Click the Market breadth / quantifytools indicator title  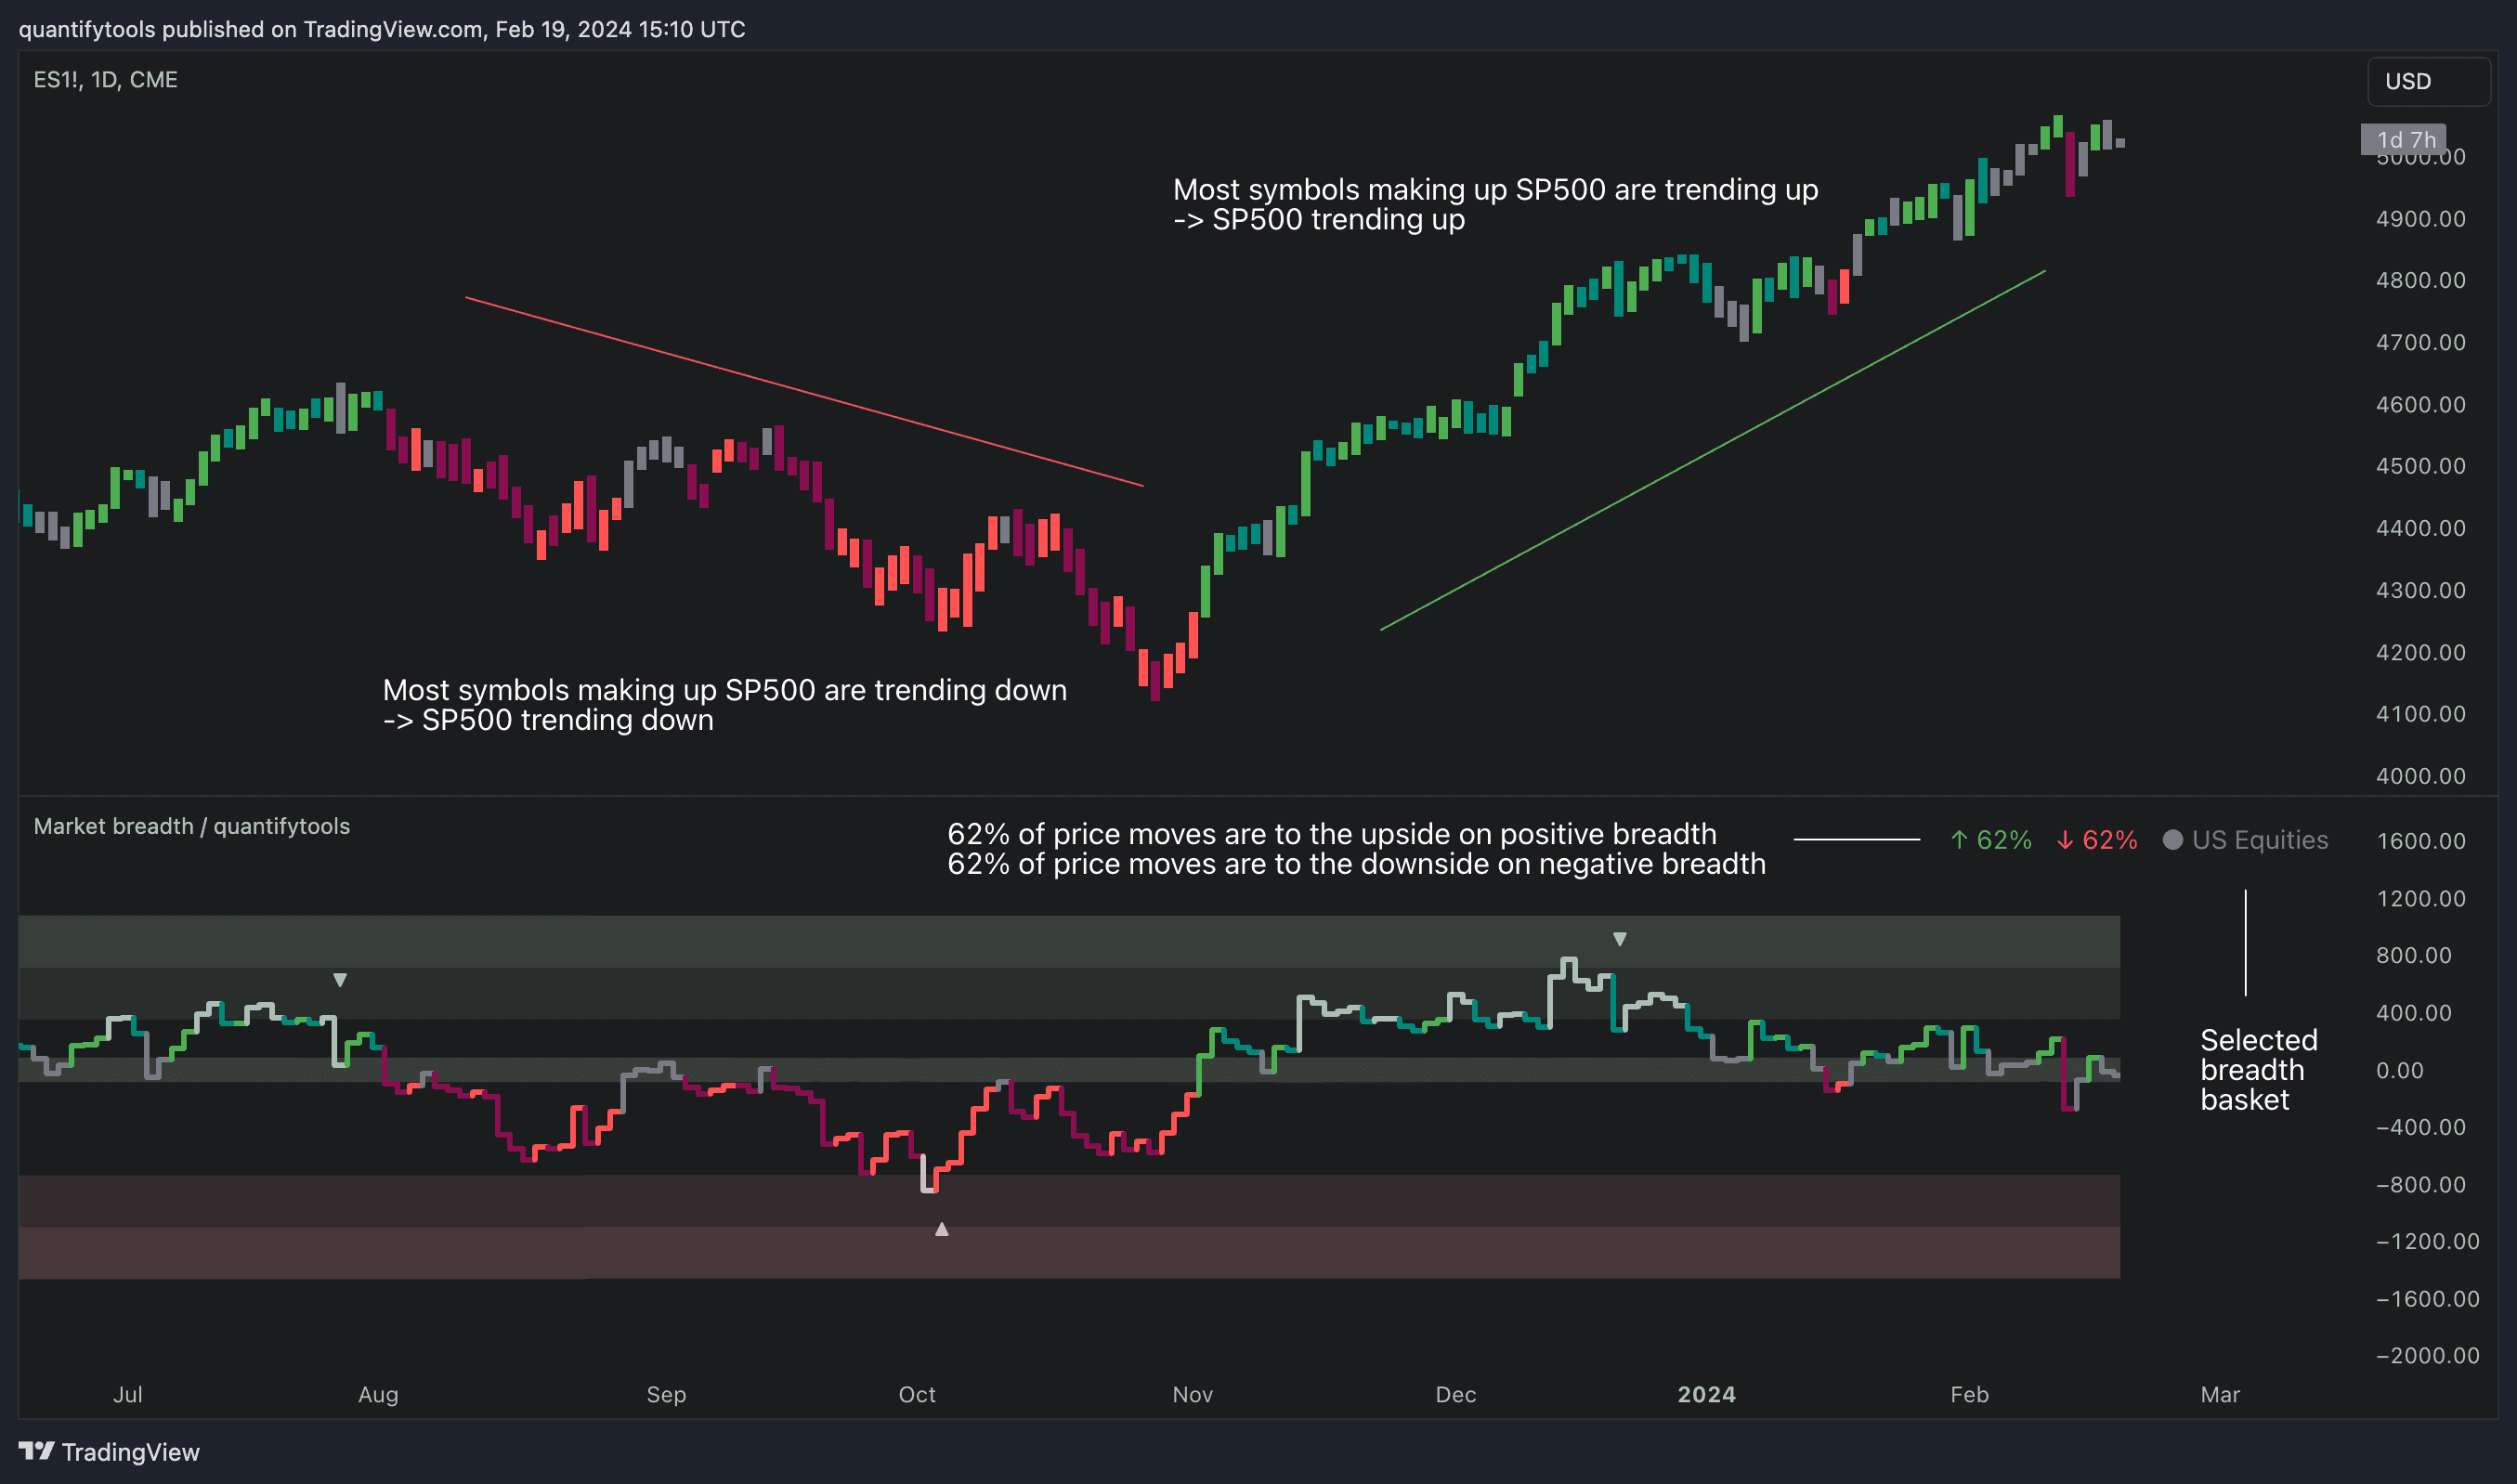[x=191, y=826]
